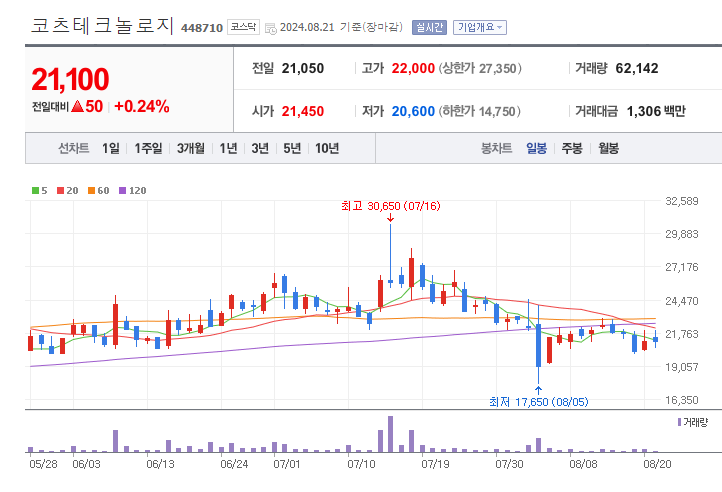Click the 거래량 value 62,142

(x=637, y=69)
